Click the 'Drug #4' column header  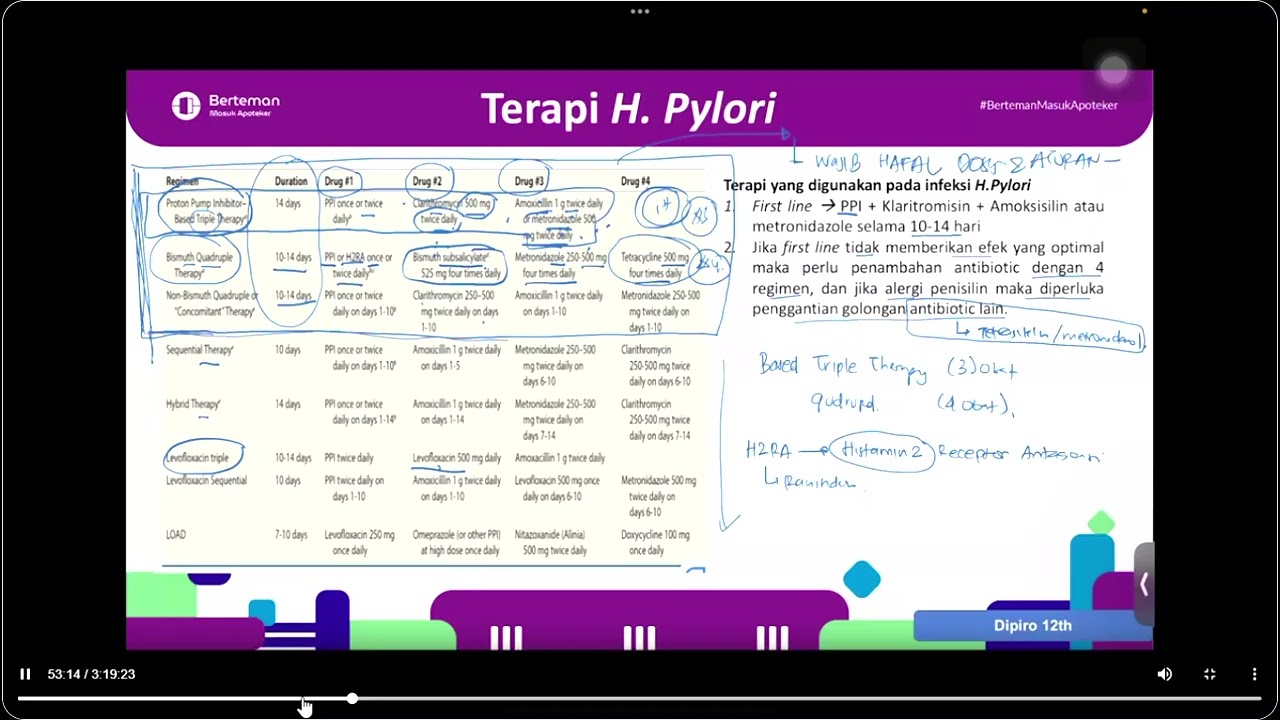(636, 181)
